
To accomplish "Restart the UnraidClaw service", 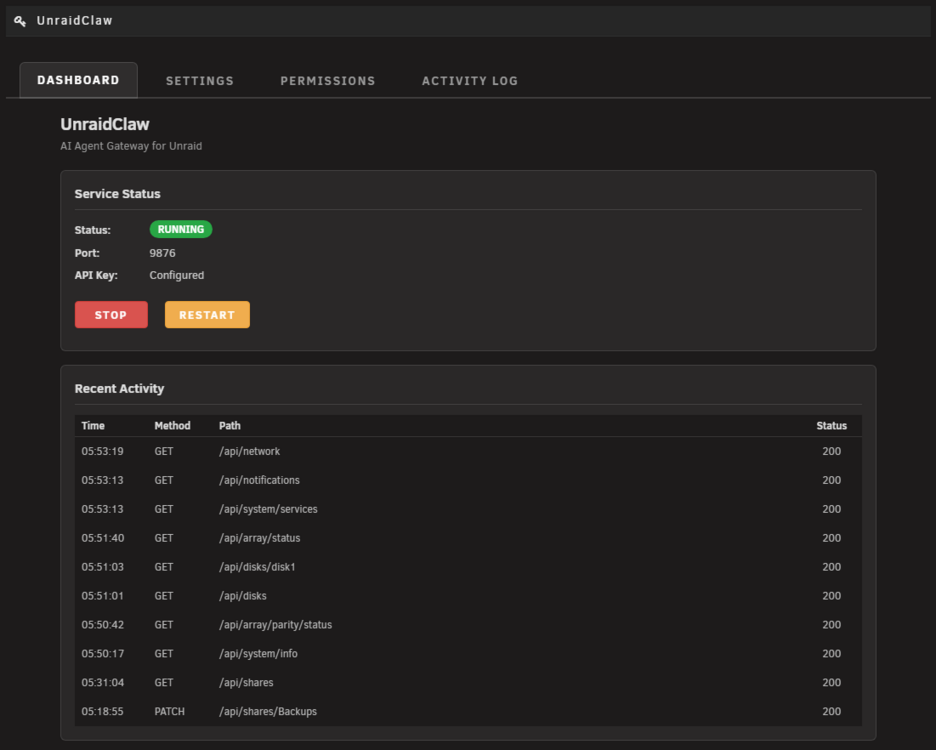I will point(207,315).
